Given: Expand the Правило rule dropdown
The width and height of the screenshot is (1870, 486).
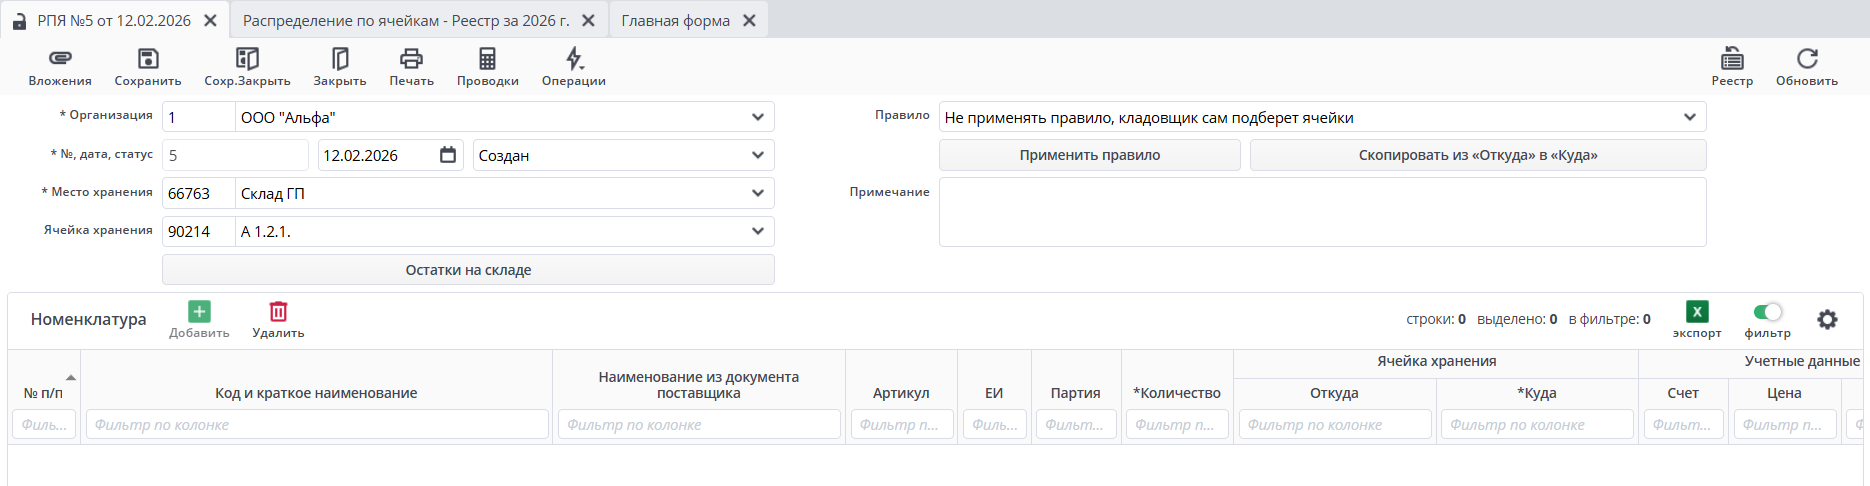Looking at the screenshot, I should point(1689,117).
